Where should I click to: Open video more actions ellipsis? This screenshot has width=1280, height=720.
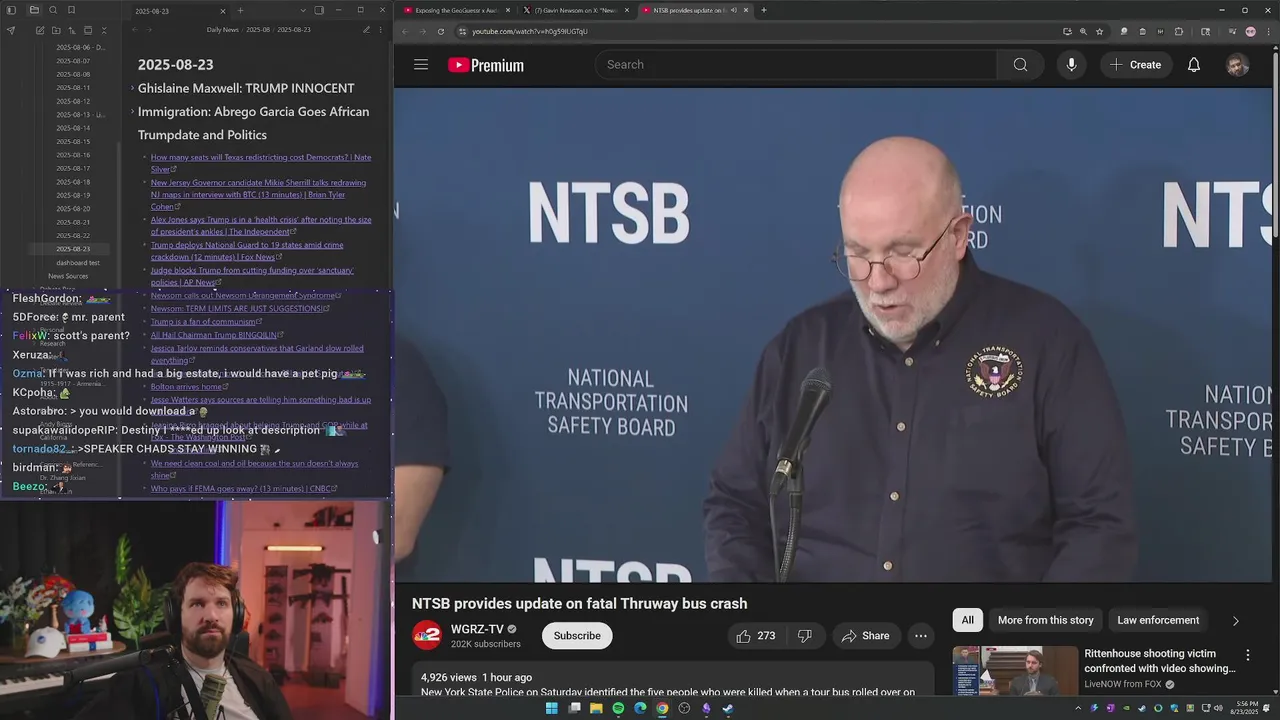point(921,636)
